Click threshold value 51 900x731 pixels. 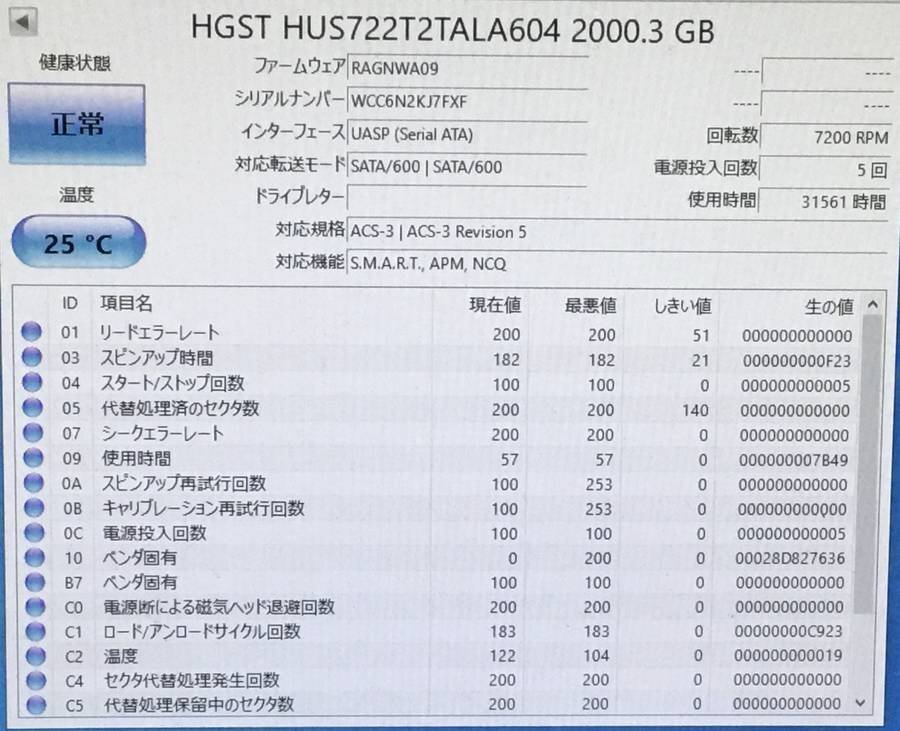pos(701,335)
